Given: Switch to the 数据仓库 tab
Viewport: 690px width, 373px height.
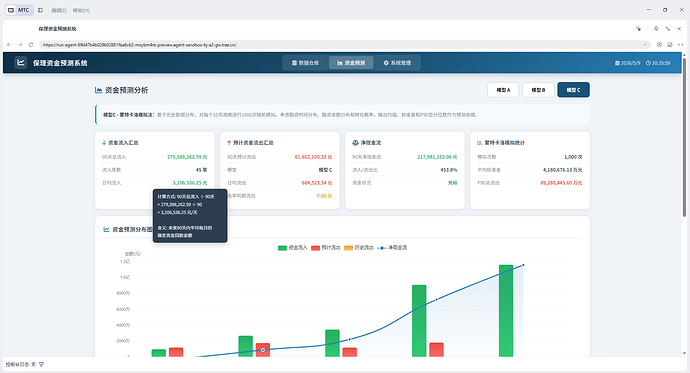Looking at the screenshot, I should (x=305, y=63).
